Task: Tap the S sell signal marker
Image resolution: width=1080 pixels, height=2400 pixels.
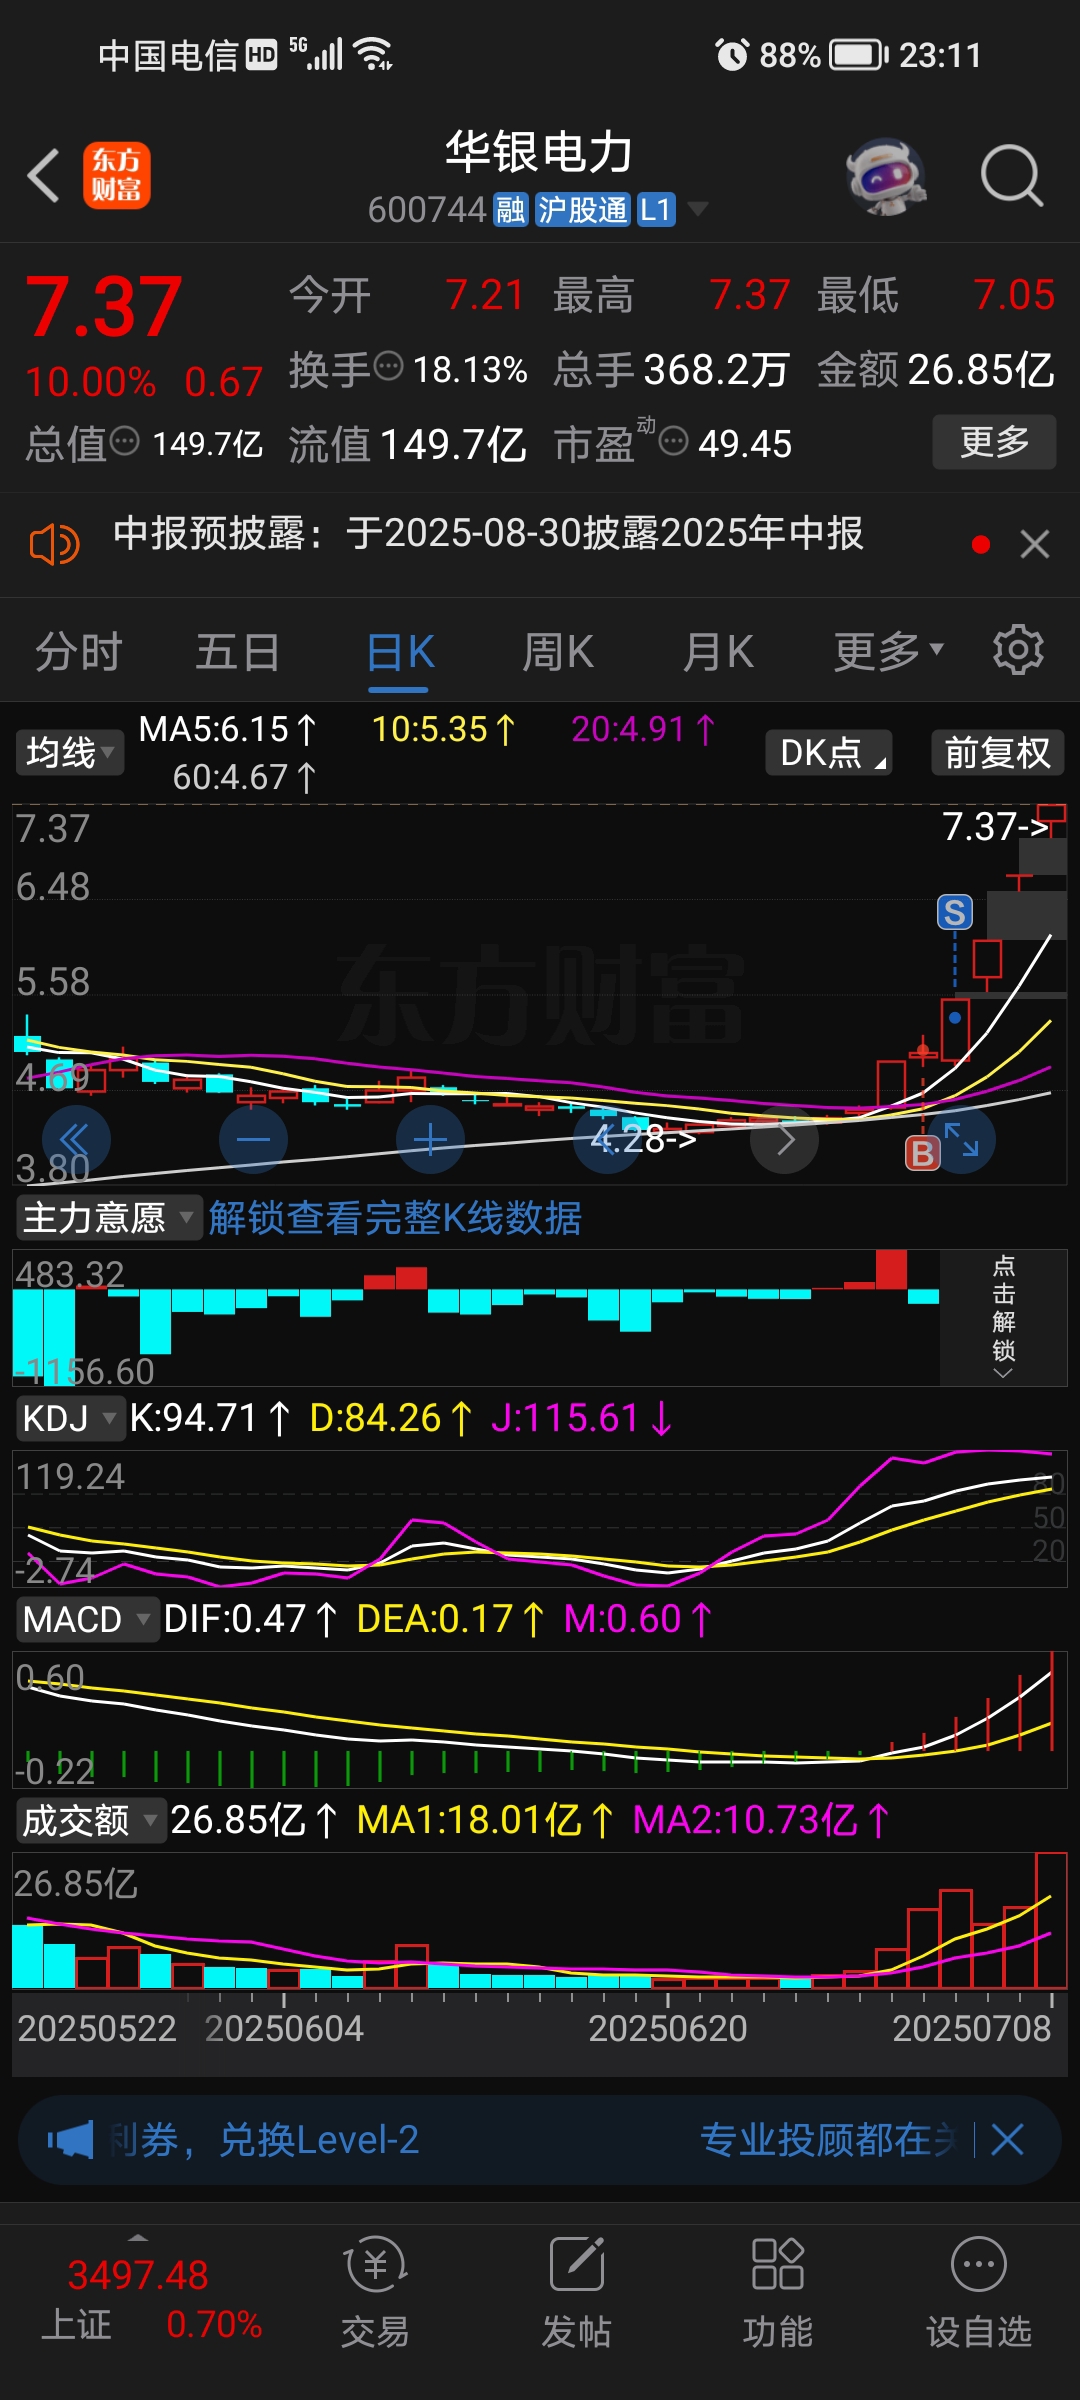Action: coord(955,912)
